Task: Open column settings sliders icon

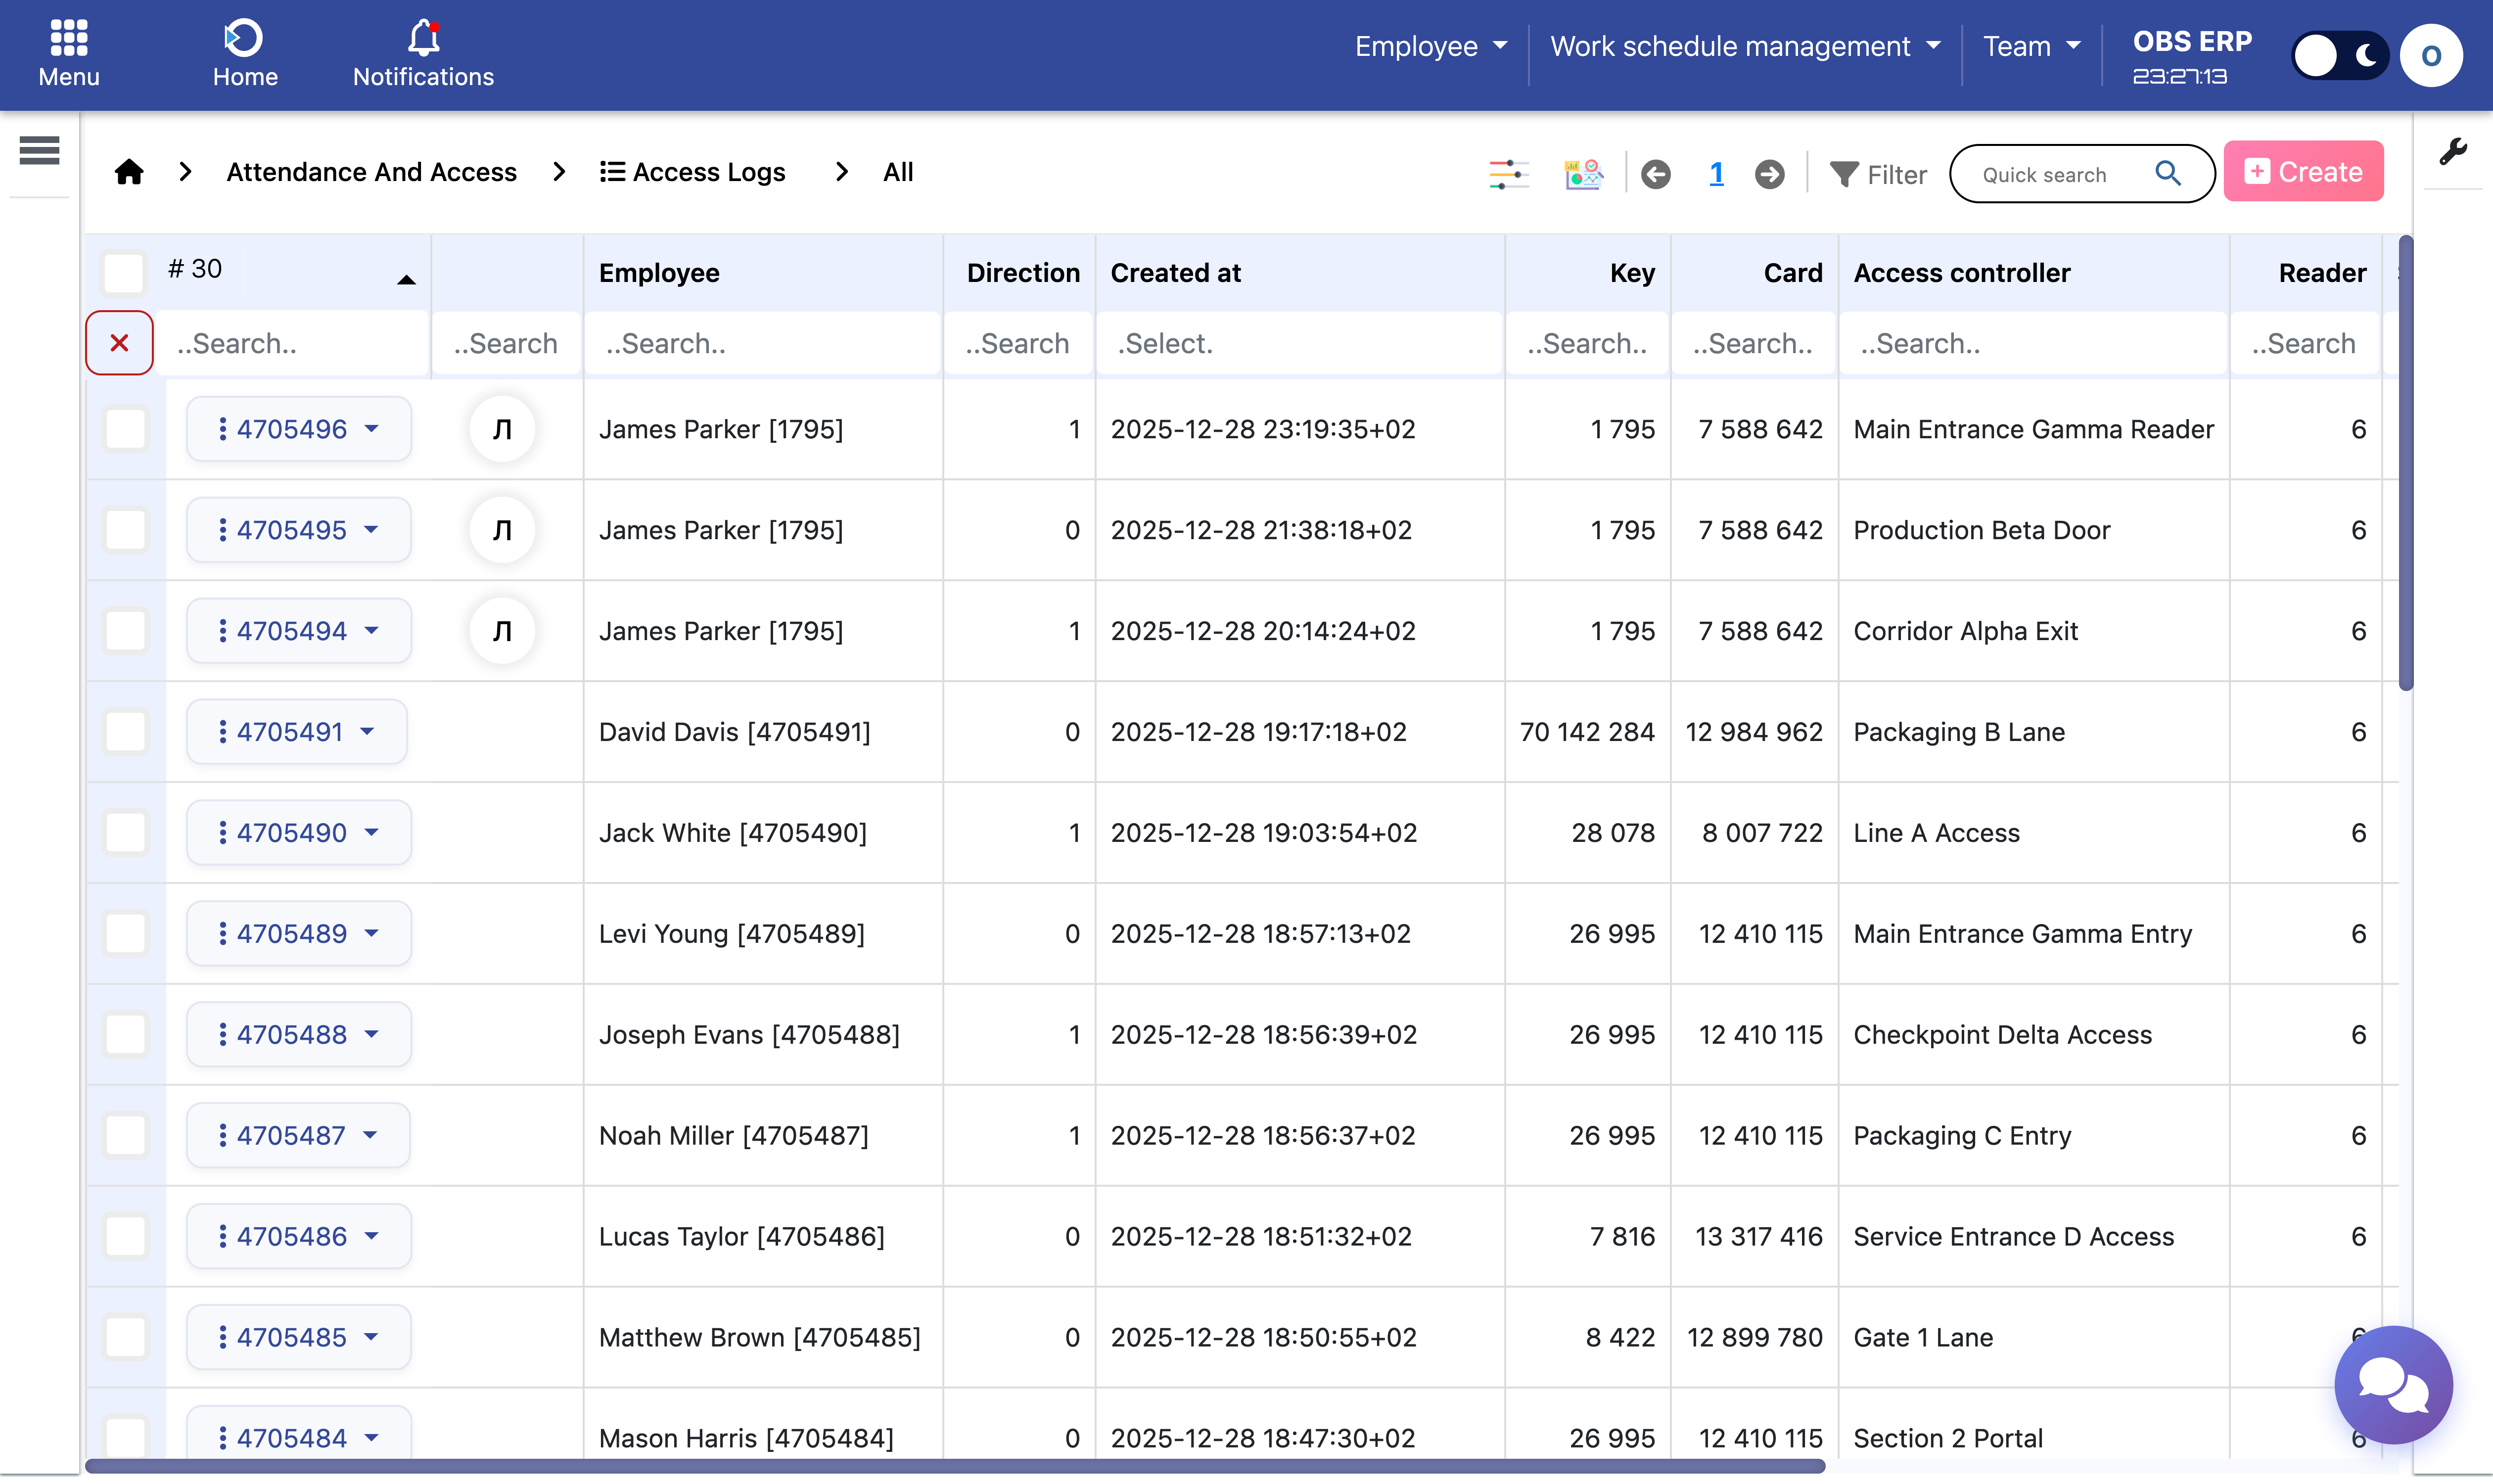Action: point(1508,174)
